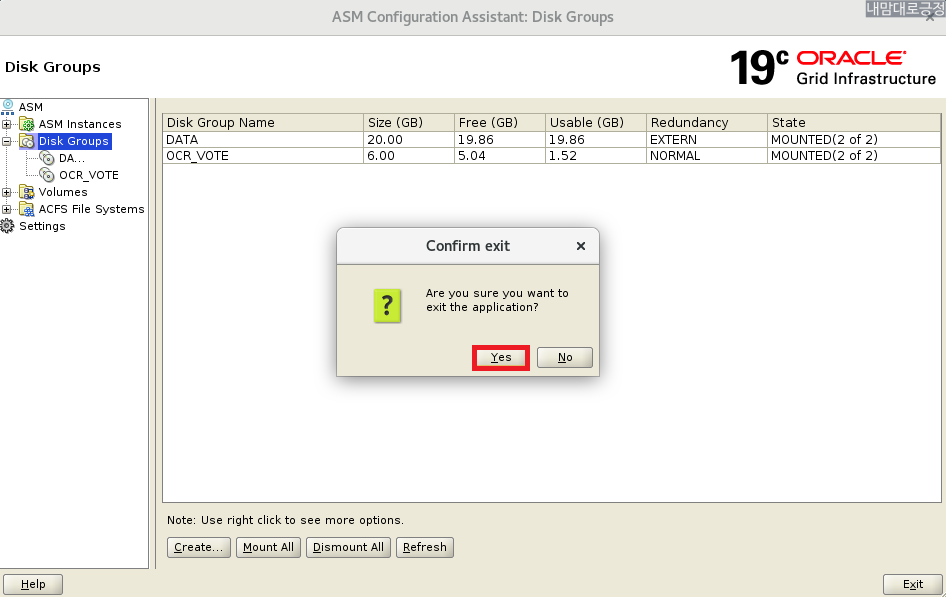The image size is (946, 597).
Task: Close the Confirm exit dialog
Action: click(581, 246)
